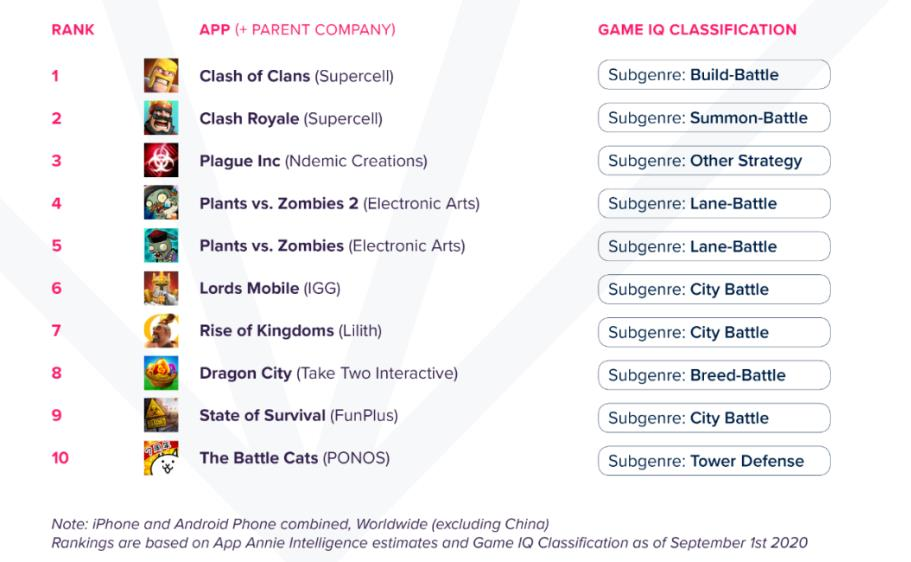Select The Battle Cats app icon
911x562 pixels.
point(161,457)
